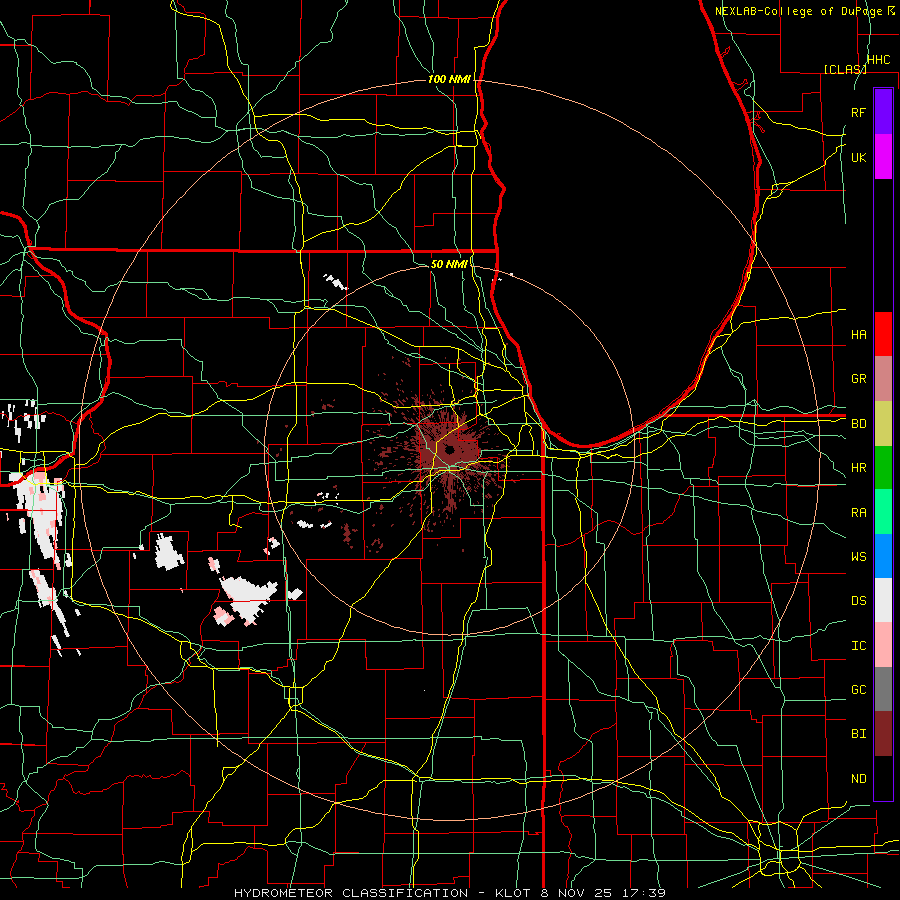Click the HR legend label

click(859, 468)
